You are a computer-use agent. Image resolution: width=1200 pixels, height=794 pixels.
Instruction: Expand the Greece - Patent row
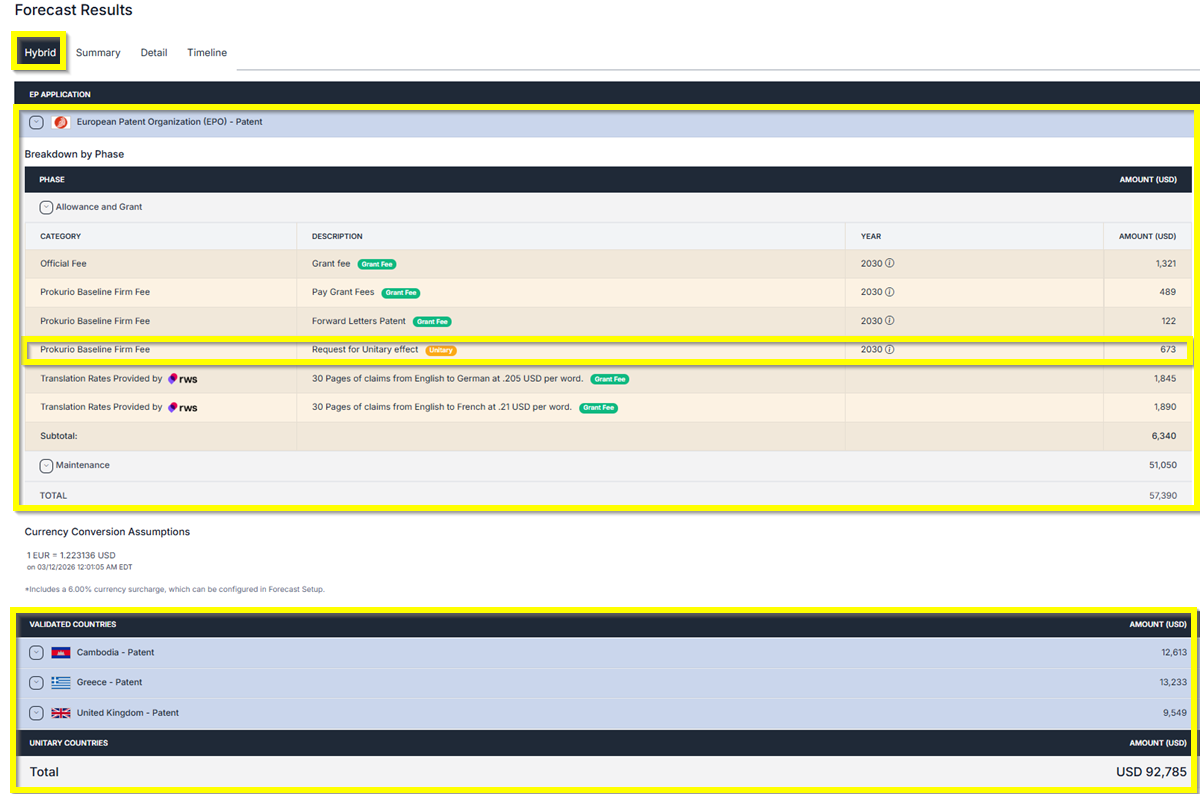(x=36, y=683)
